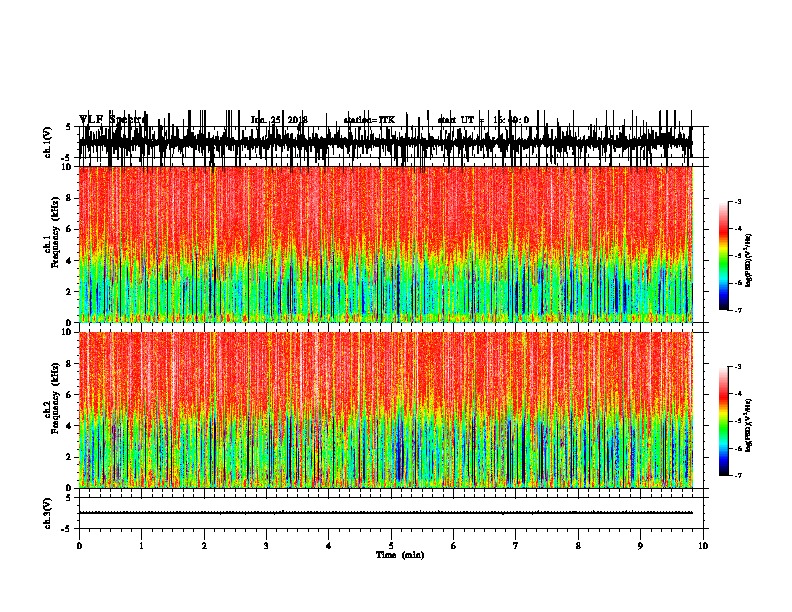This screenshot has width=792, height=612.
Task: Click ch.1 frequency tick label '8'
Action: [70, 198]
